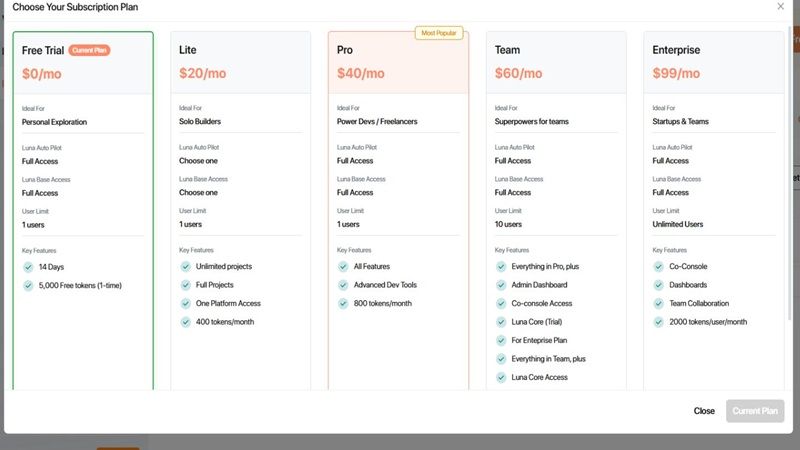800x450 pixels.
Task: Click the checkmark beside Luna Core (Trial)
Action: [501, 322]
